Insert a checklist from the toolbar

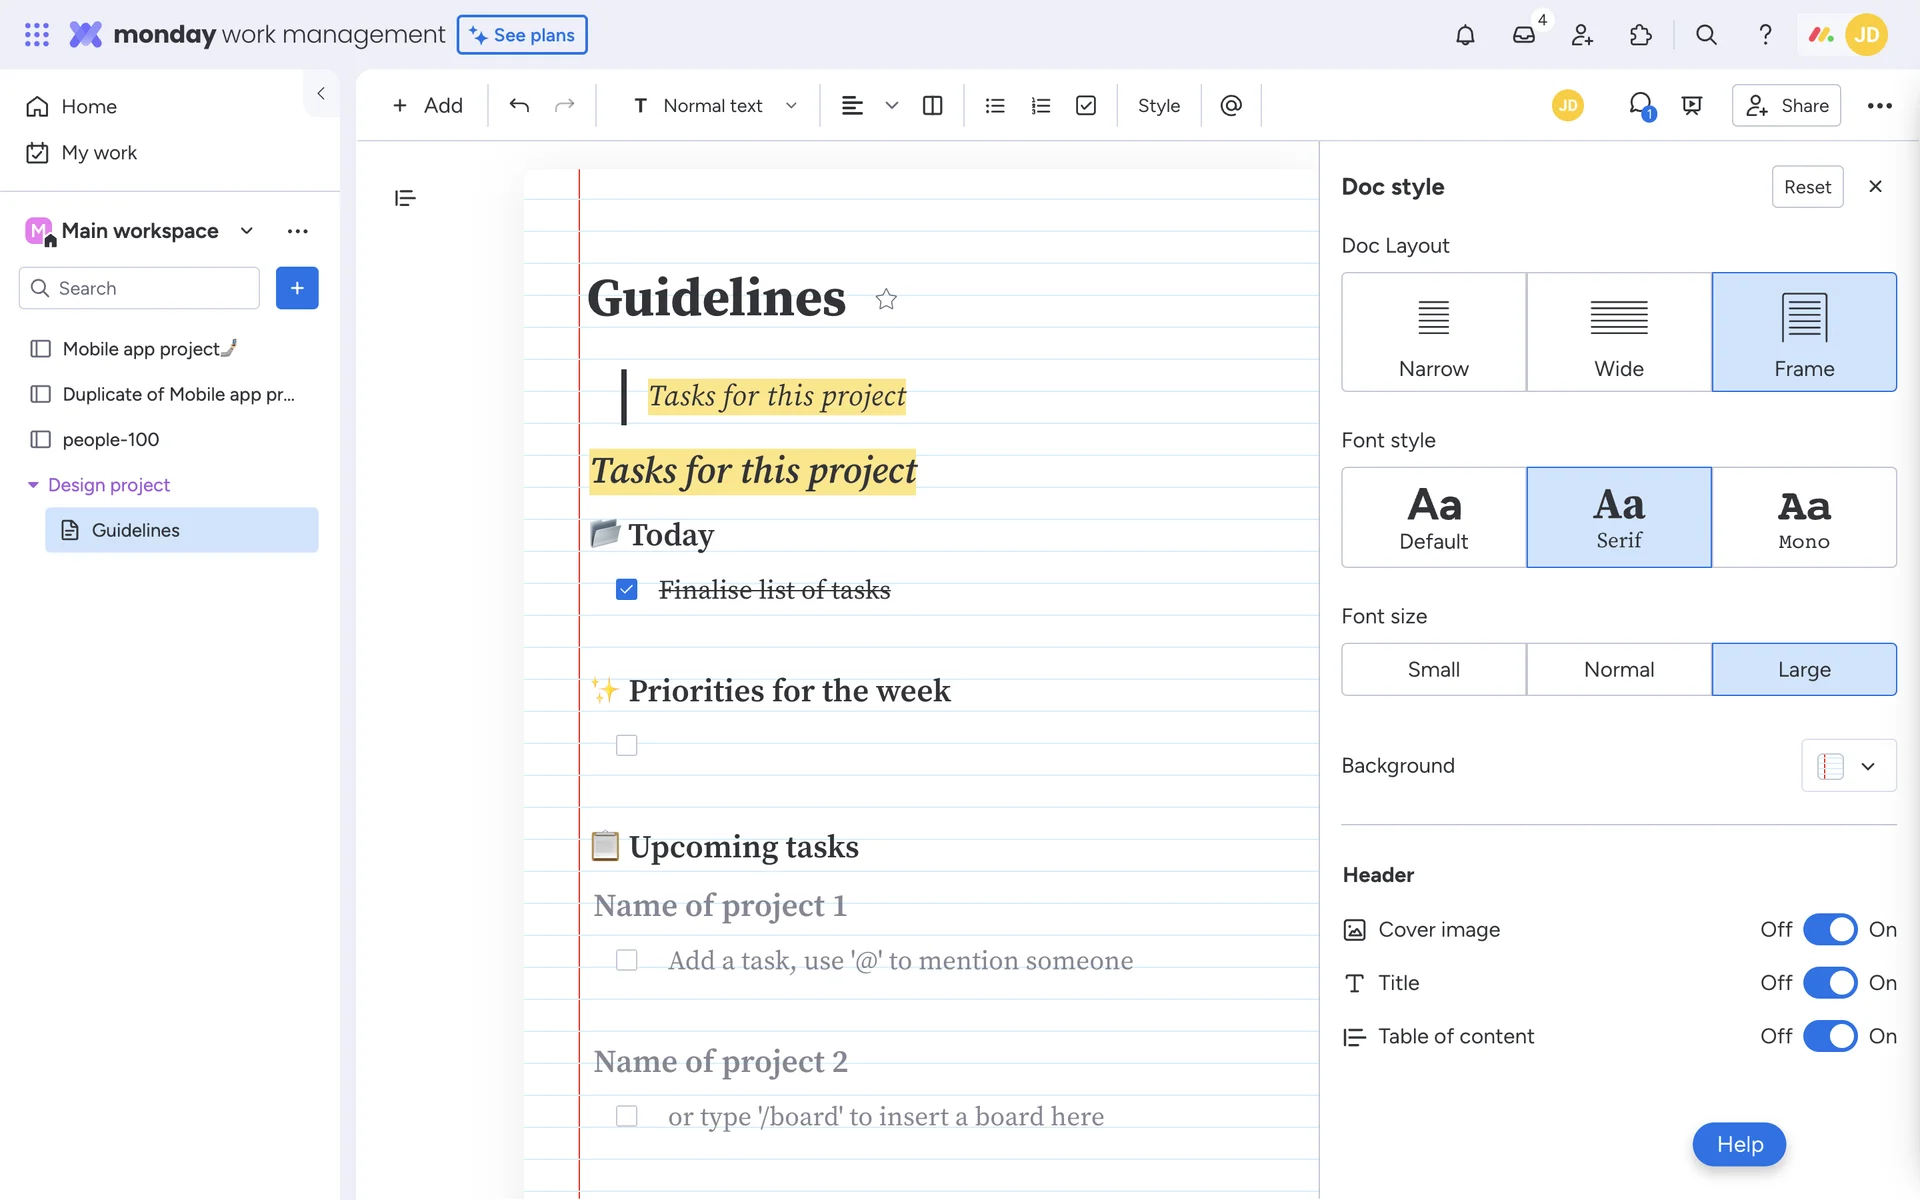coord(1086,105)
